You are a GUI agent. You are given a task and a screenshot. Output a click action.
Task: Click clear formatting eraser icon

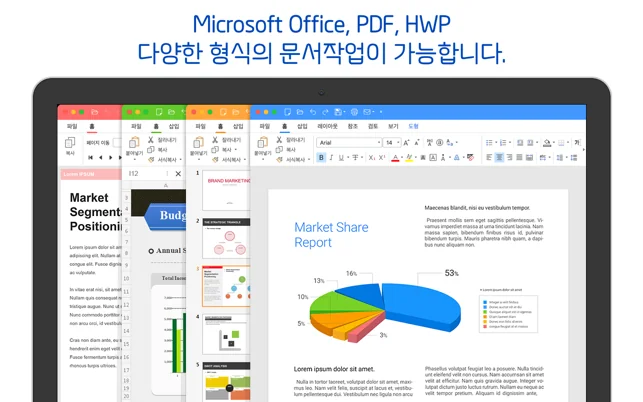pyautogui.click(x=470, y=158)
